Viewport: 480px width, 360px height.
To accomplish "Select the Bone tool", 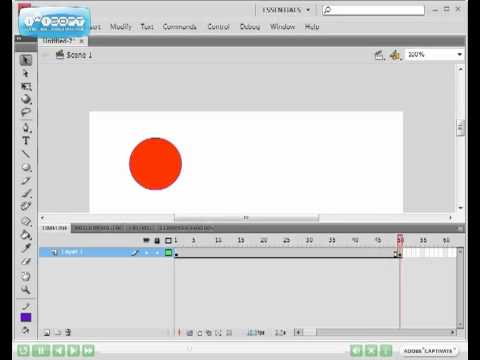I will [x=26, y=221].
